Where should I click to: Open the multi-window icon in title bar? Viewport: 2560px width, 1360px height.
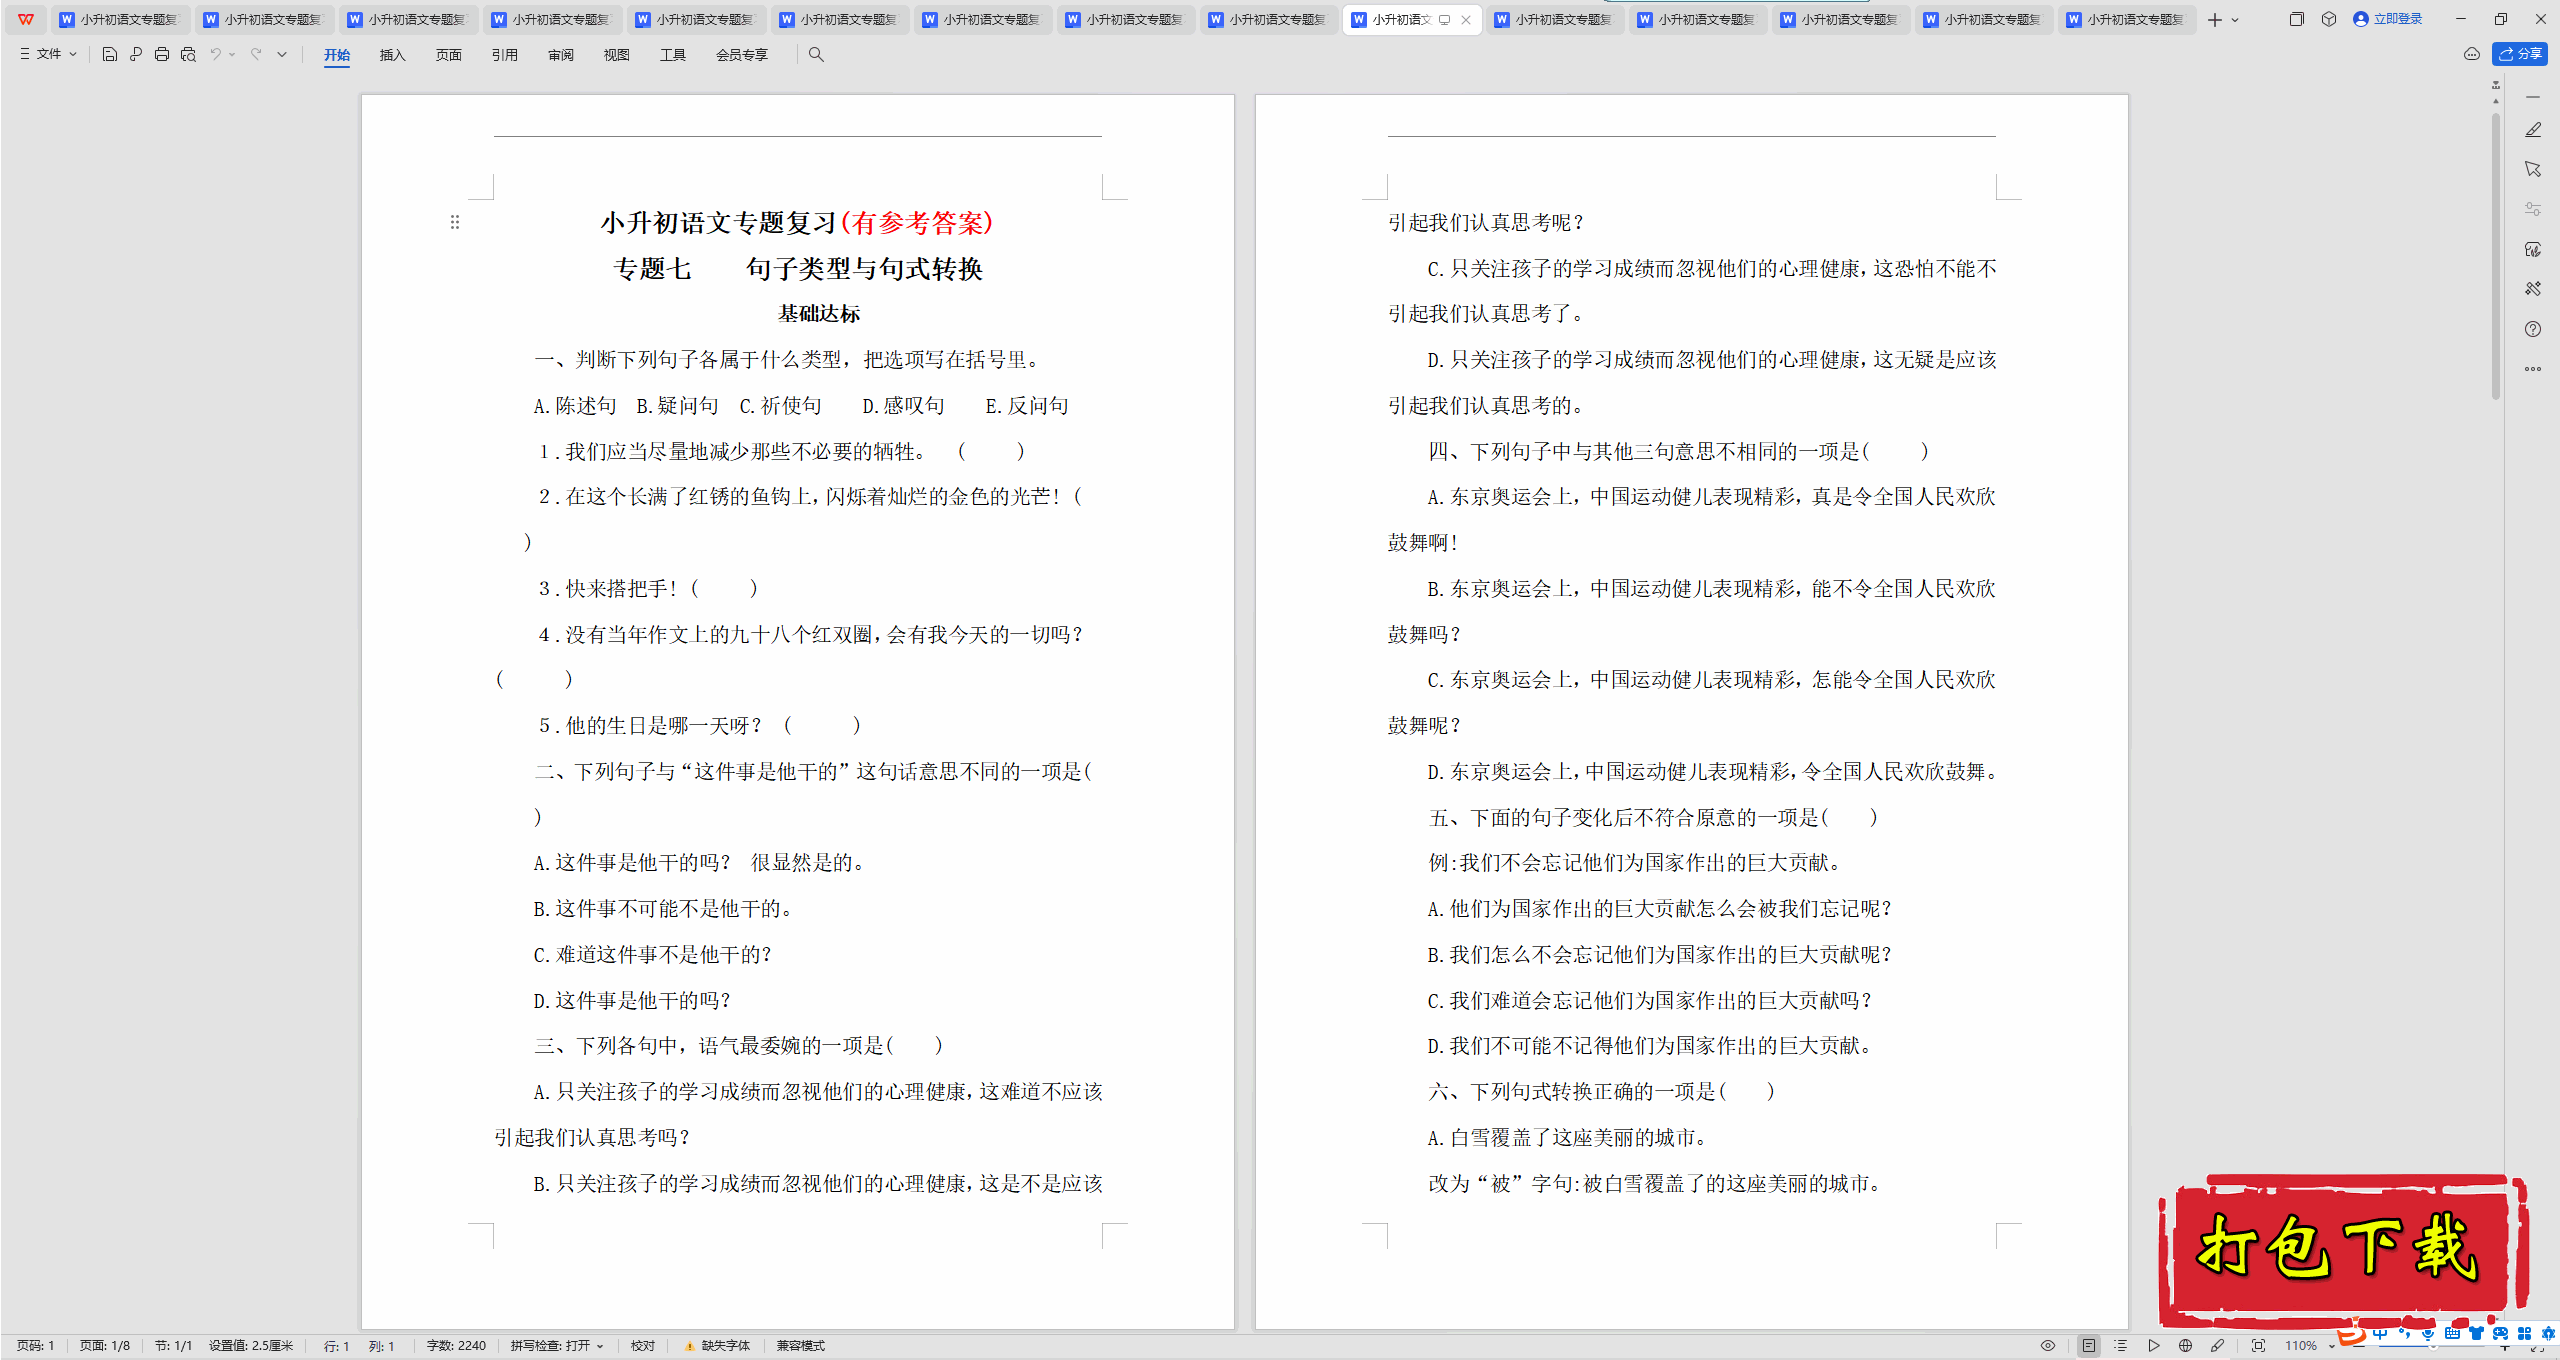2296,19
